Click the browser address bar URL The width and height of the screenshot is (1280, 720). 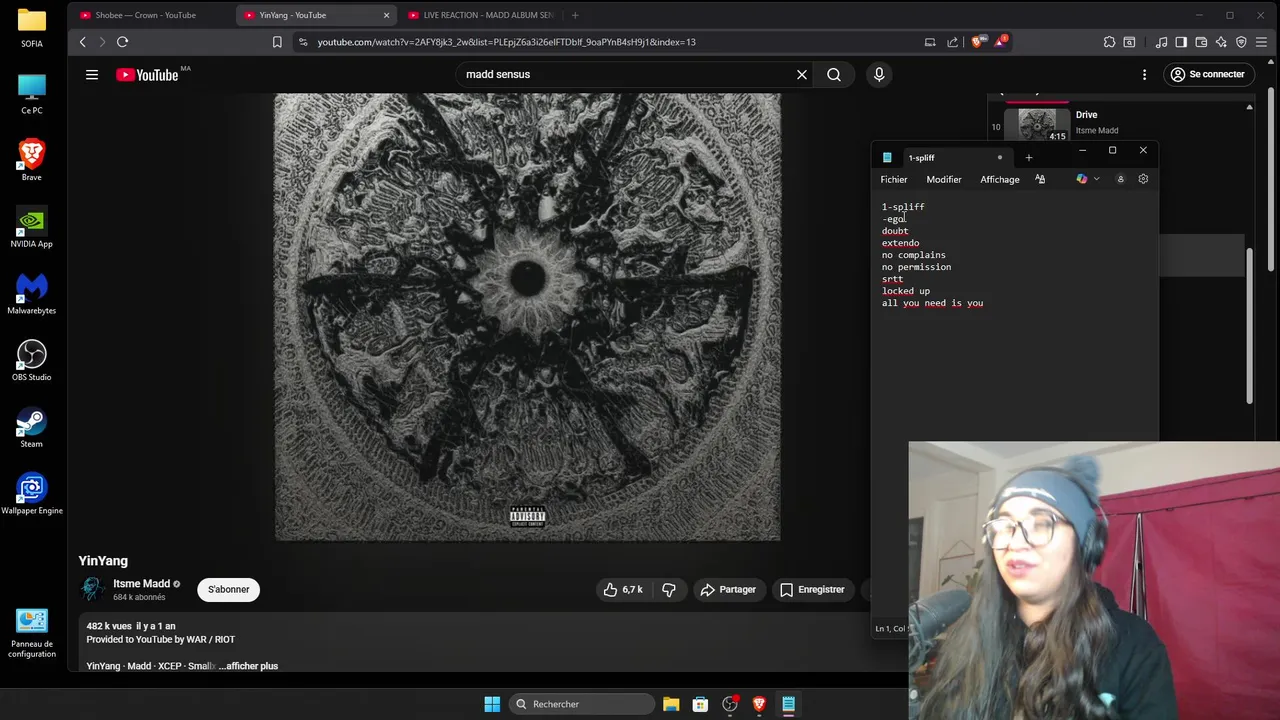point(507,42)
